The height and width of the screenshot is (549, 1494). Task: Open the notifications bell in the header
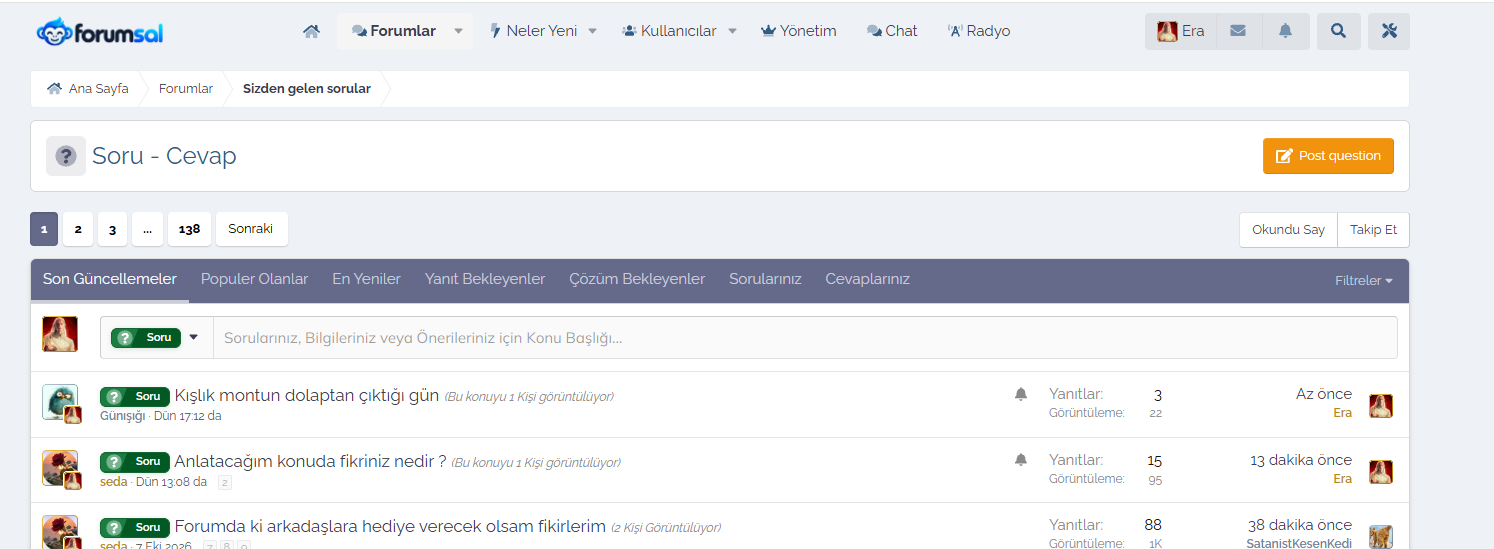pos(1286,31)
